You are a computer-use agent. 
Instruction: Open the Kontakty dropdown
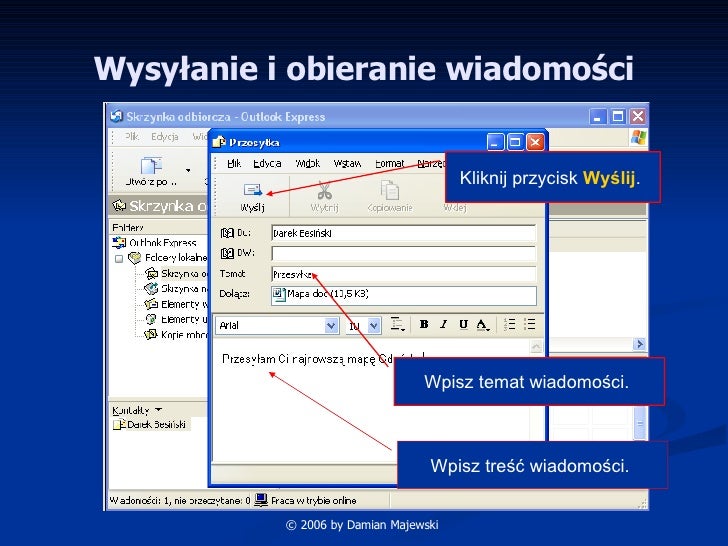158,410
